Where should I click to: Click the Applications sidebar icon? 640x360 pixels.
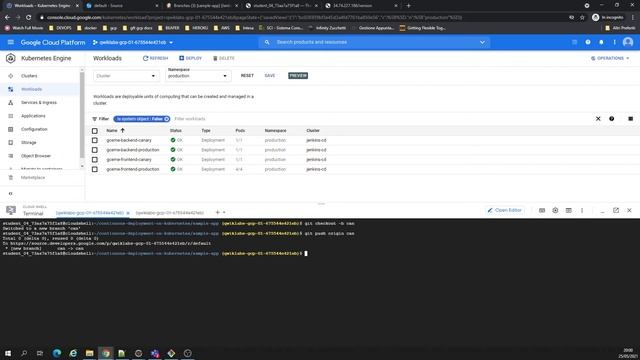(x=11, y=116)
